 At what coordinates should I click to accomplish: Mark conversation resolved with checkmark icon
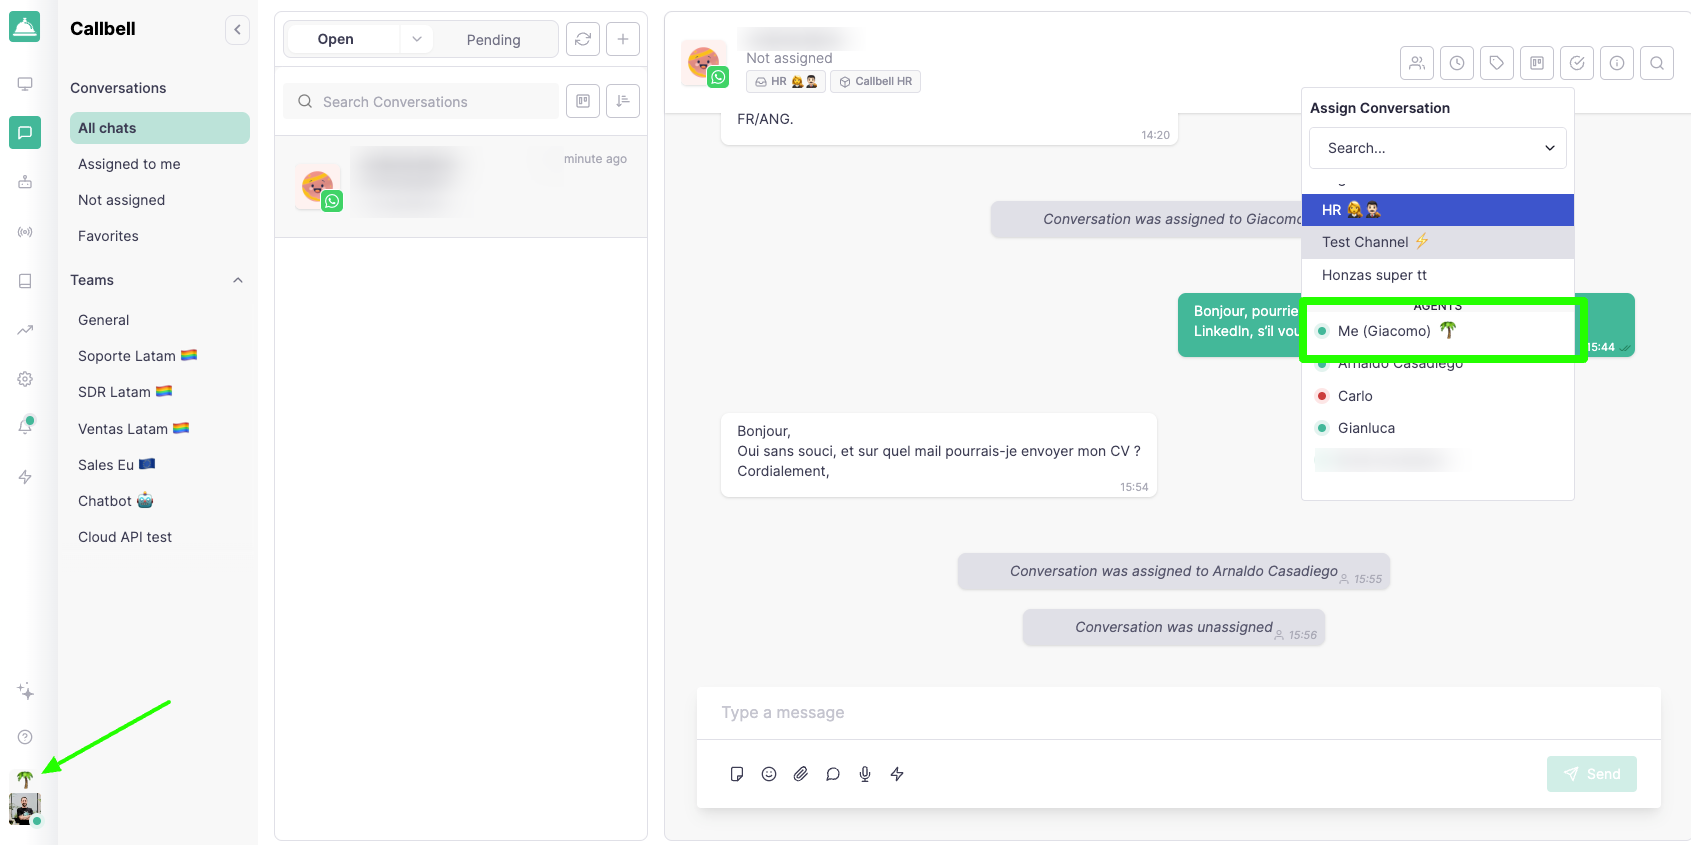1577,63
